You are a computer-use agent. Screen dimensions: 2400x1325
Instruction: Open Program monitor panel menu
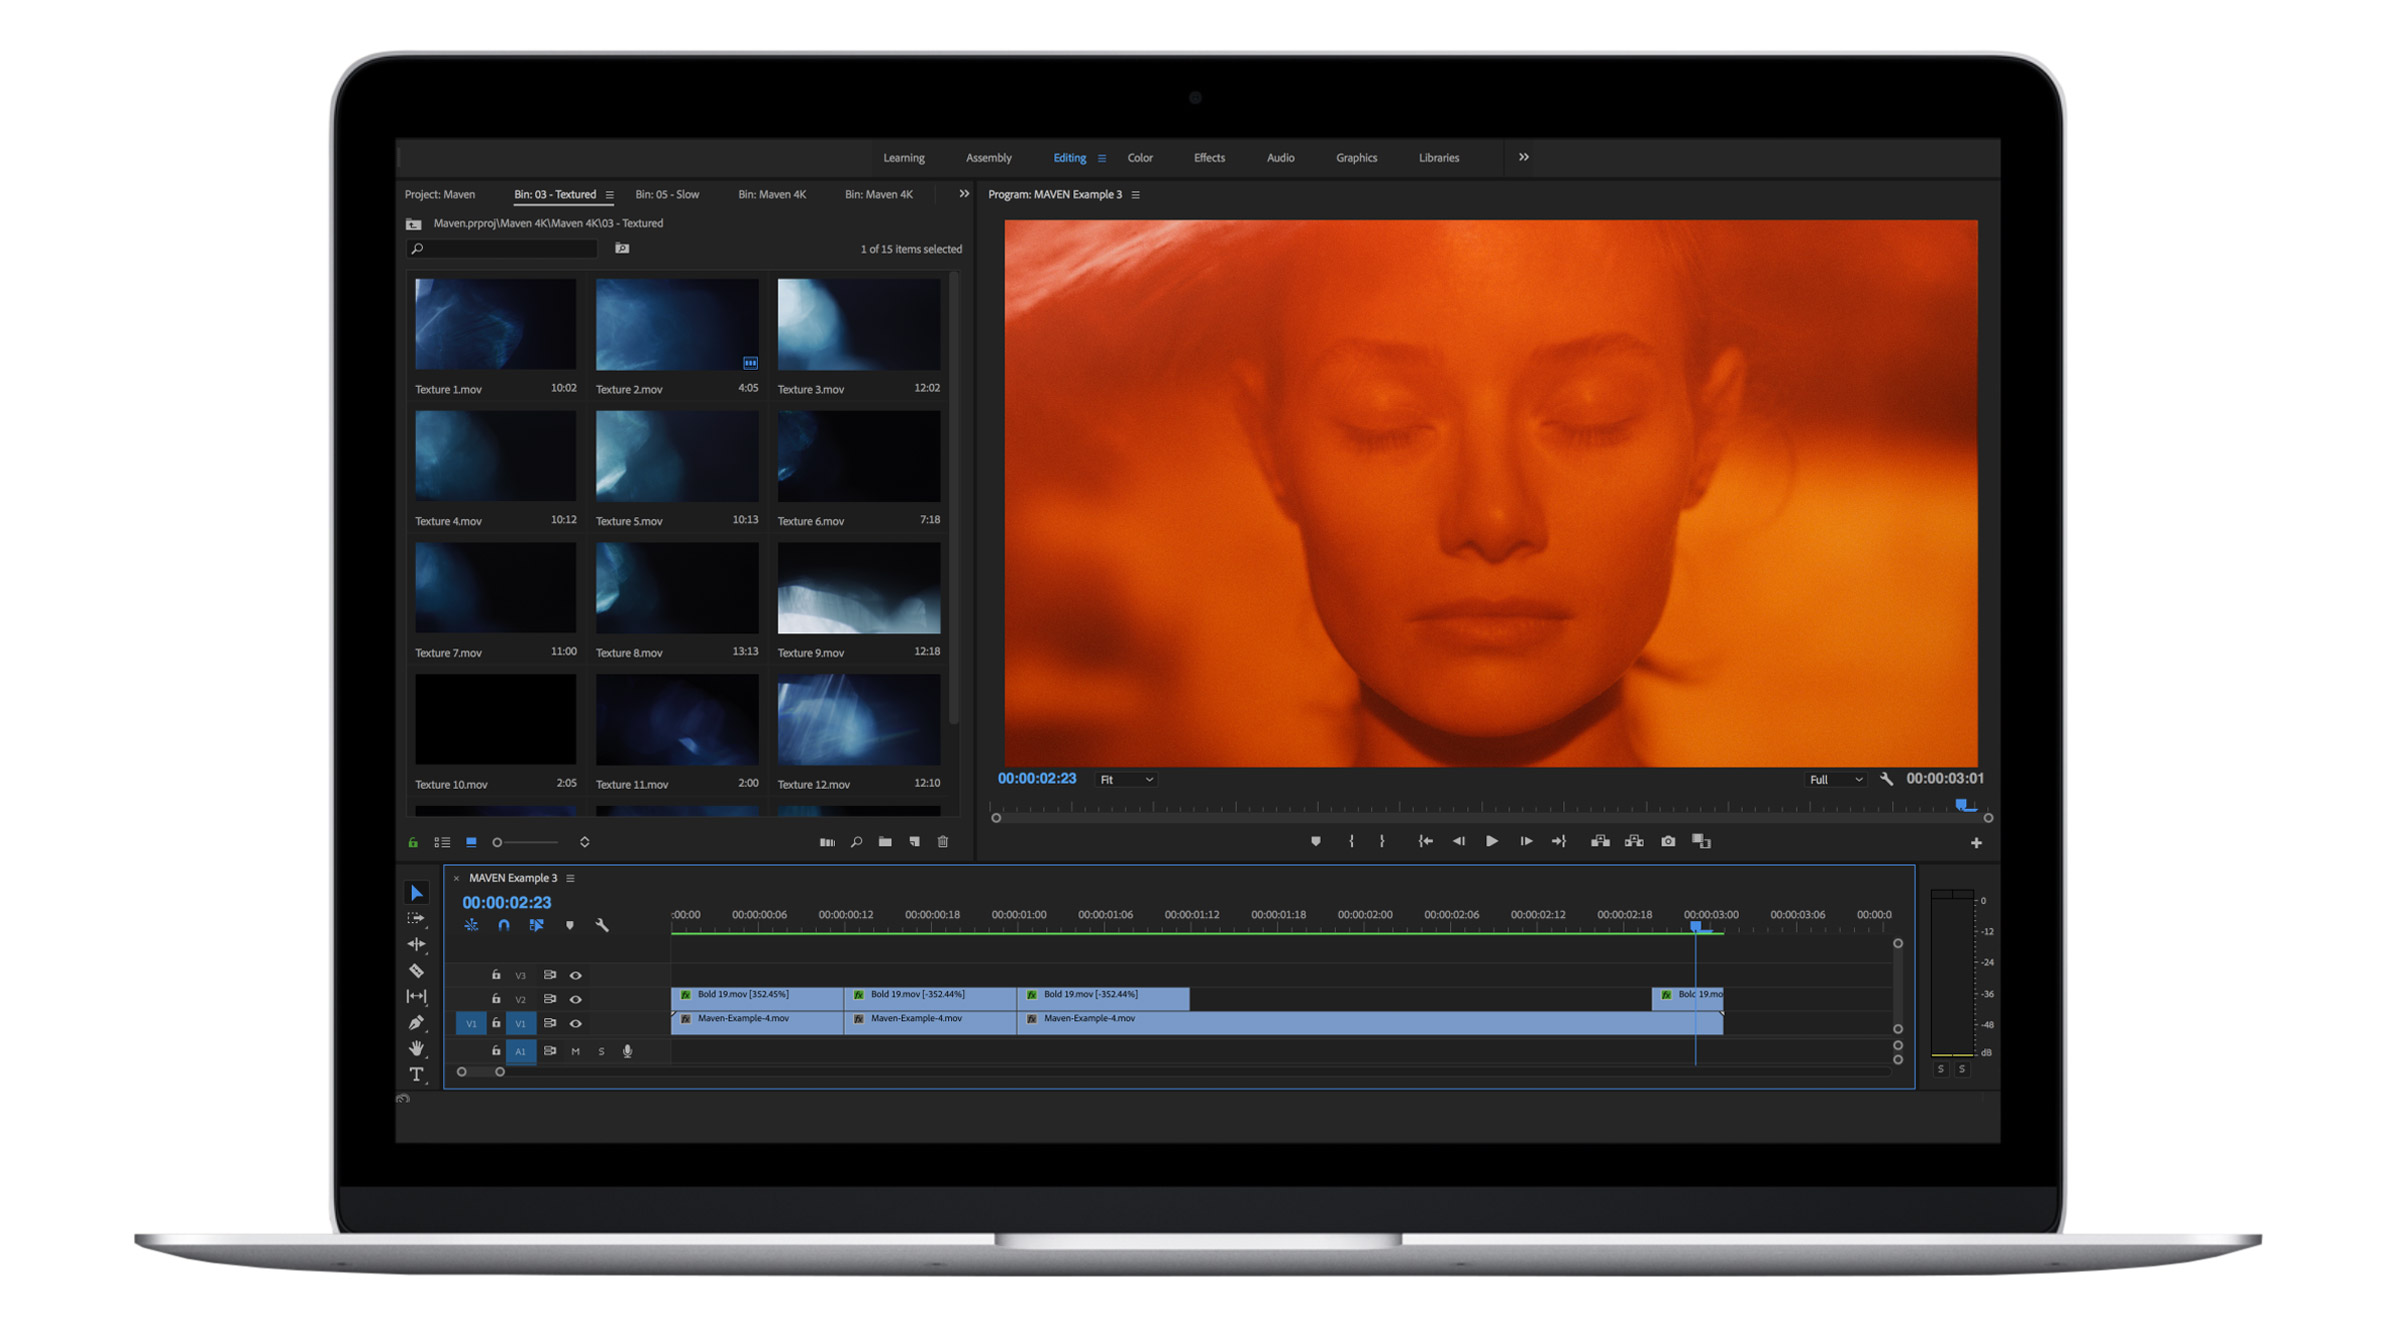click(1136, 195)
